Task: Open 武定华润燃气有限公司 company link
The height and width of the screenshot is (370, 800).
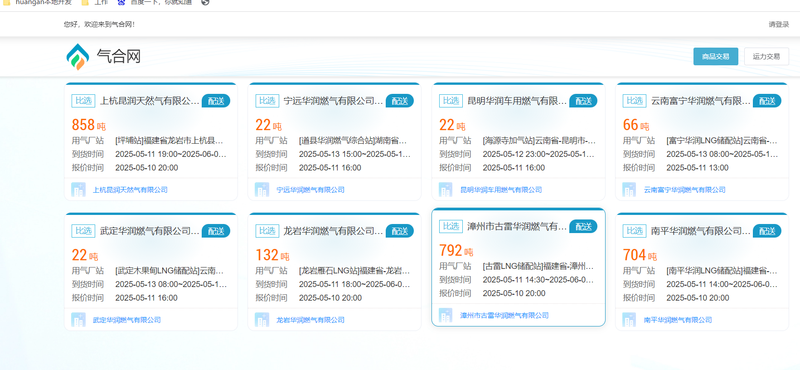Action: coord(127,320)
